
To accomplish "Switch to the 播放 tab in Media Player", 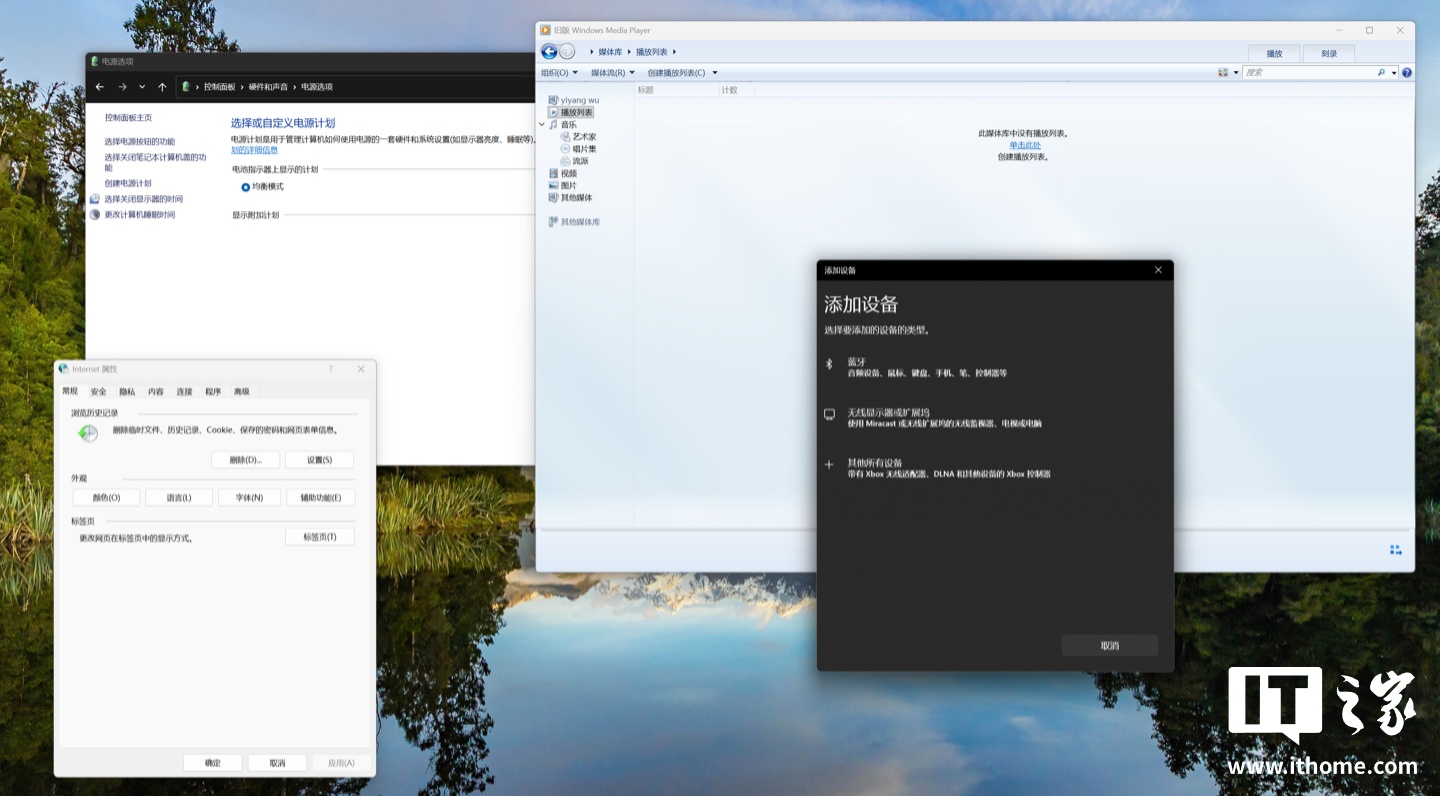I will tap(1274, 54).
